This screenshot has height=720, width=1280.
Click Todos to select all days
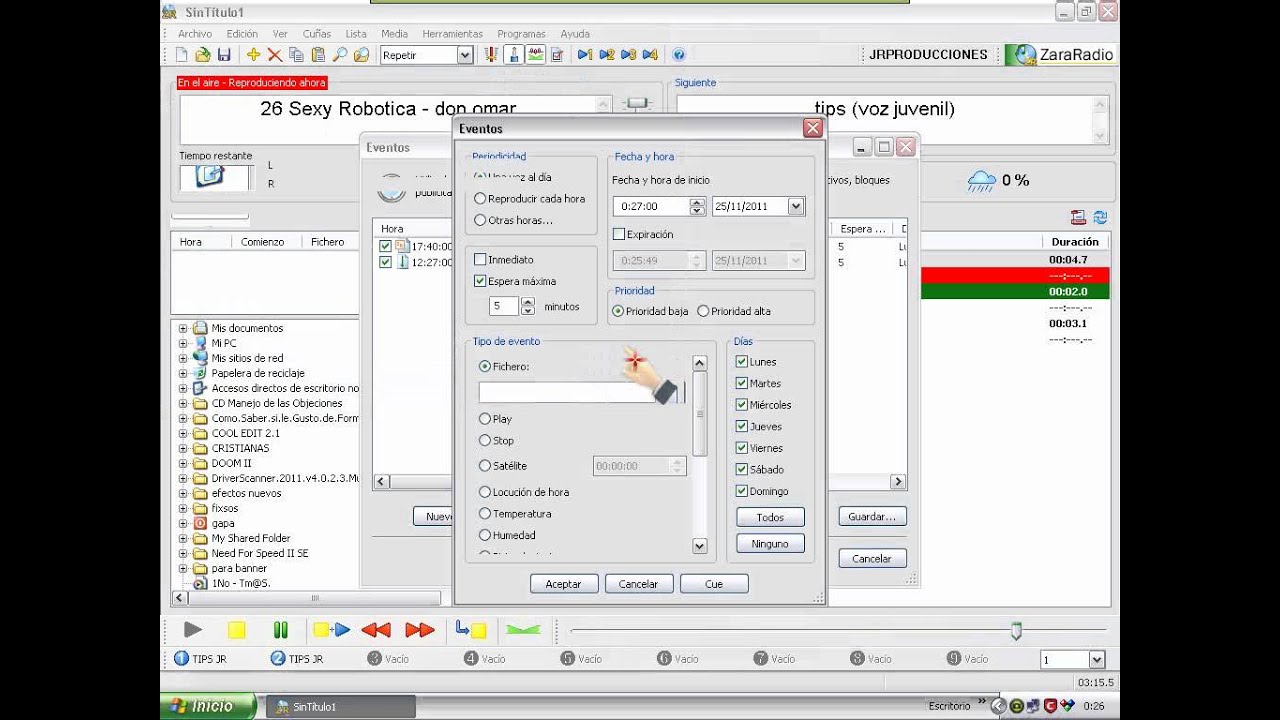(770, 517)
